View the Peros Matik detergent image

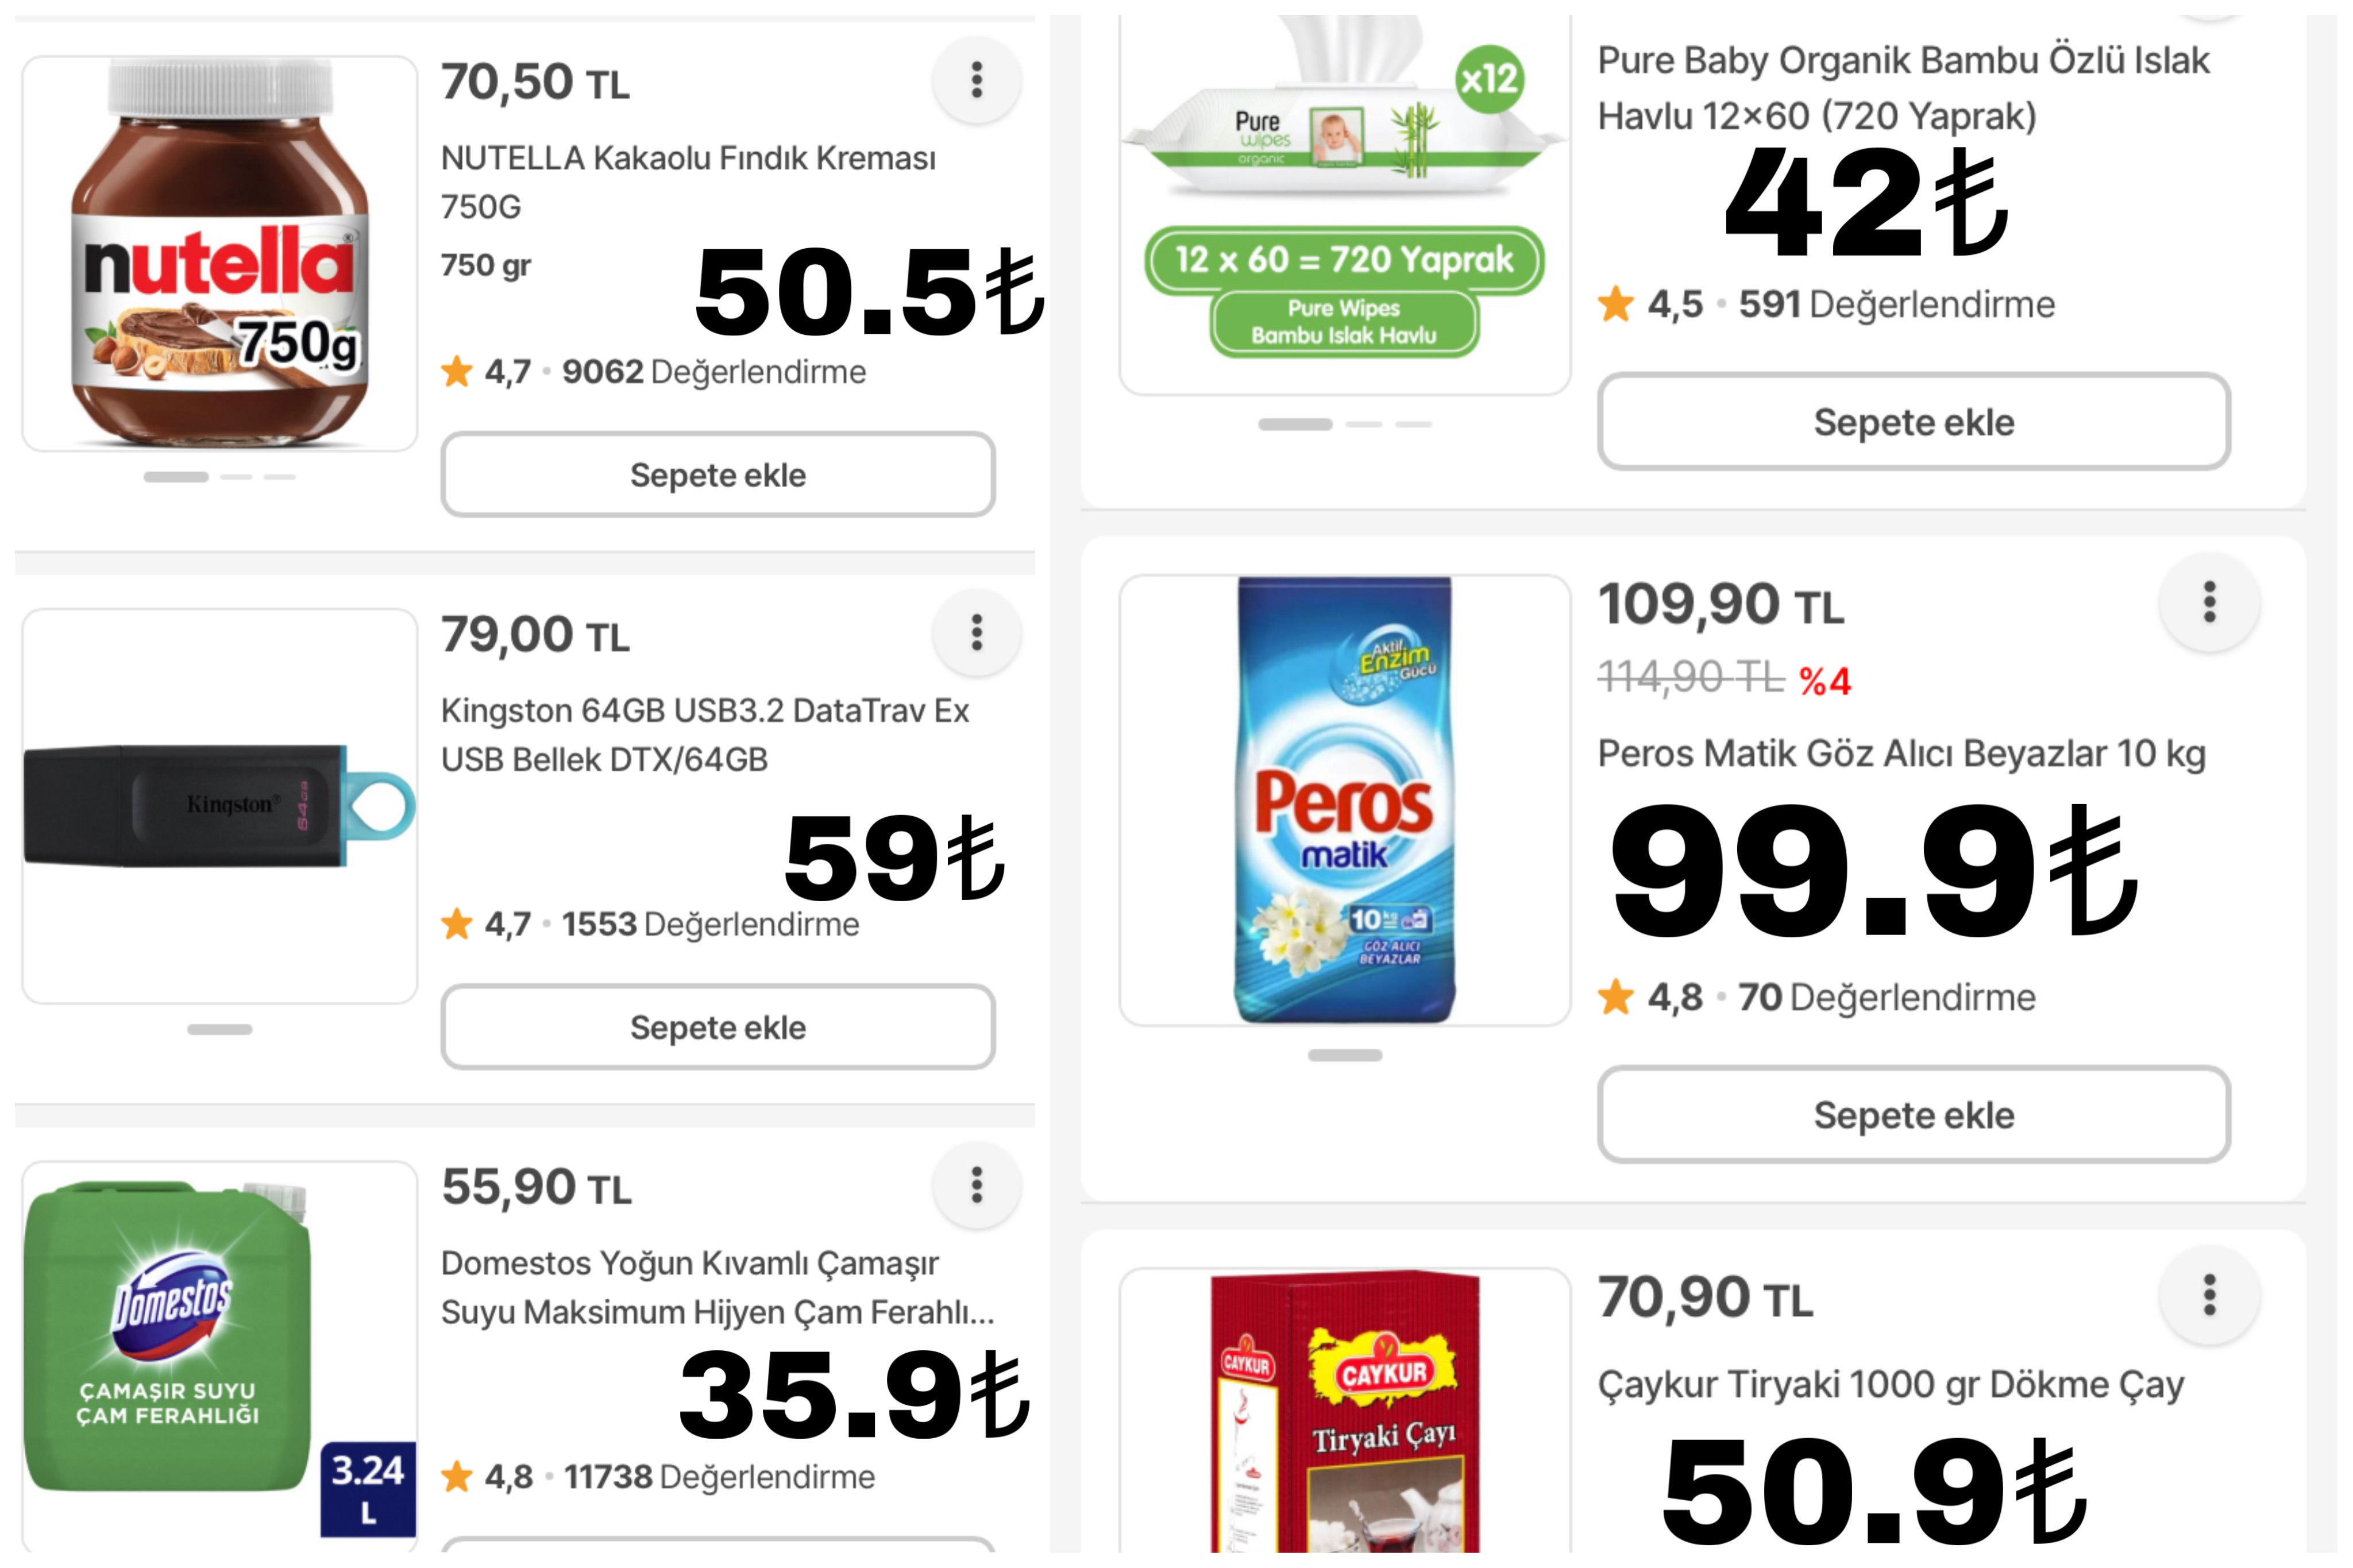1344,799
